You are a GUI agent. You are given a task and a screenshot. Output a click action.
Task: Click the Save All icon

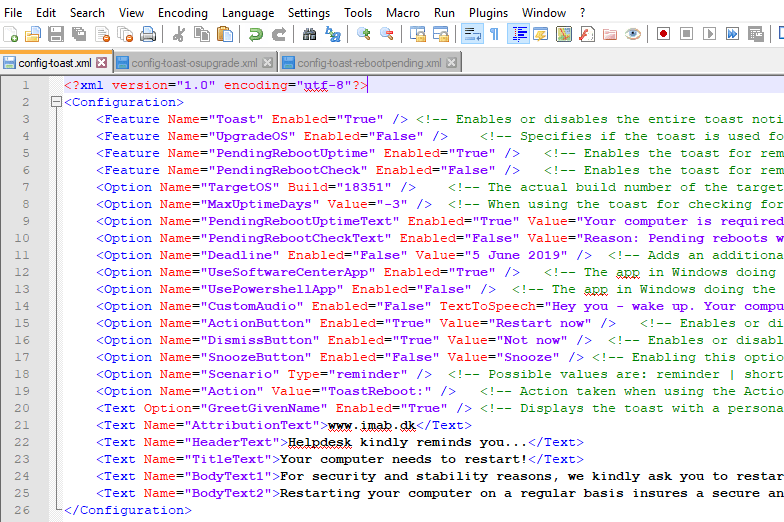[x=78, y=34]
